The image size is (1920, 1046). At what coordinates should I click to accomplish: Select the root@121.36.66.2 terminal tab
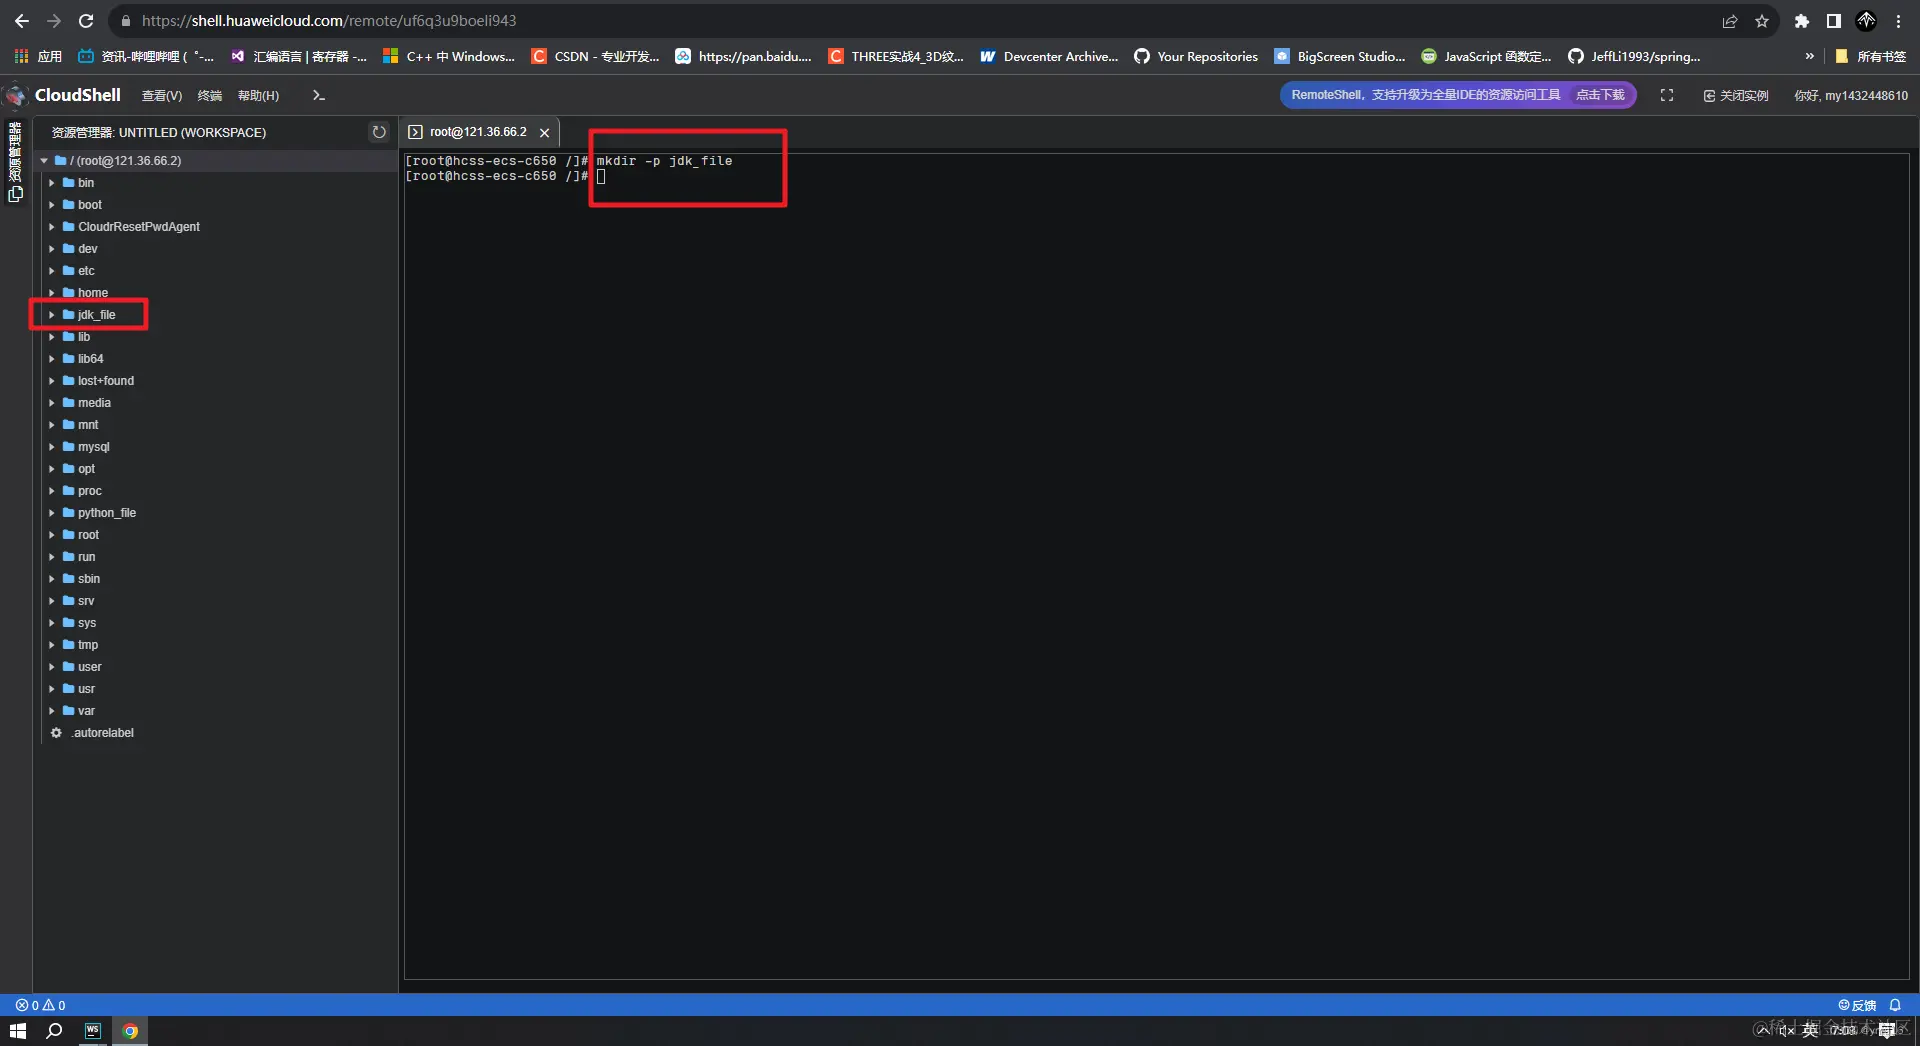[x=478, y=132]
